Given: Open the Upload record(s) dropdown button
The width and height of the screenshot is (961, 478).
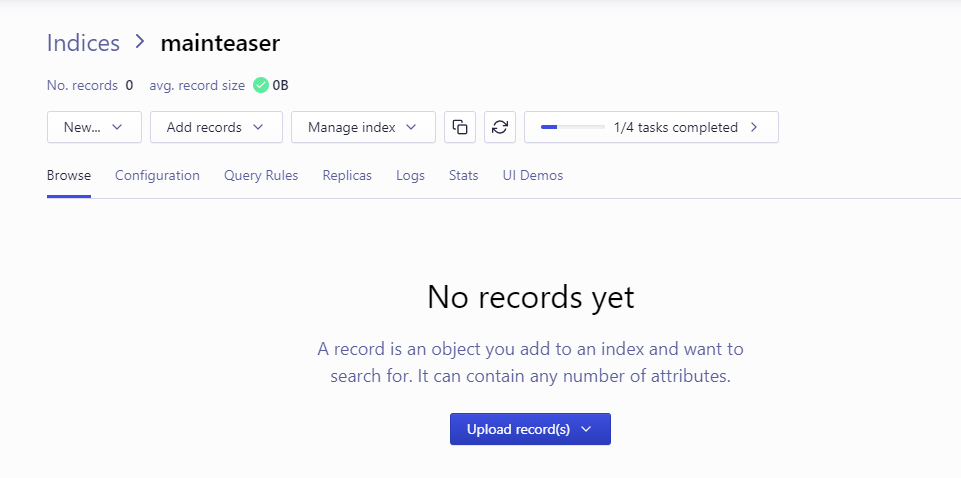Looking at the screenshot, I should [x=530, y=429].
